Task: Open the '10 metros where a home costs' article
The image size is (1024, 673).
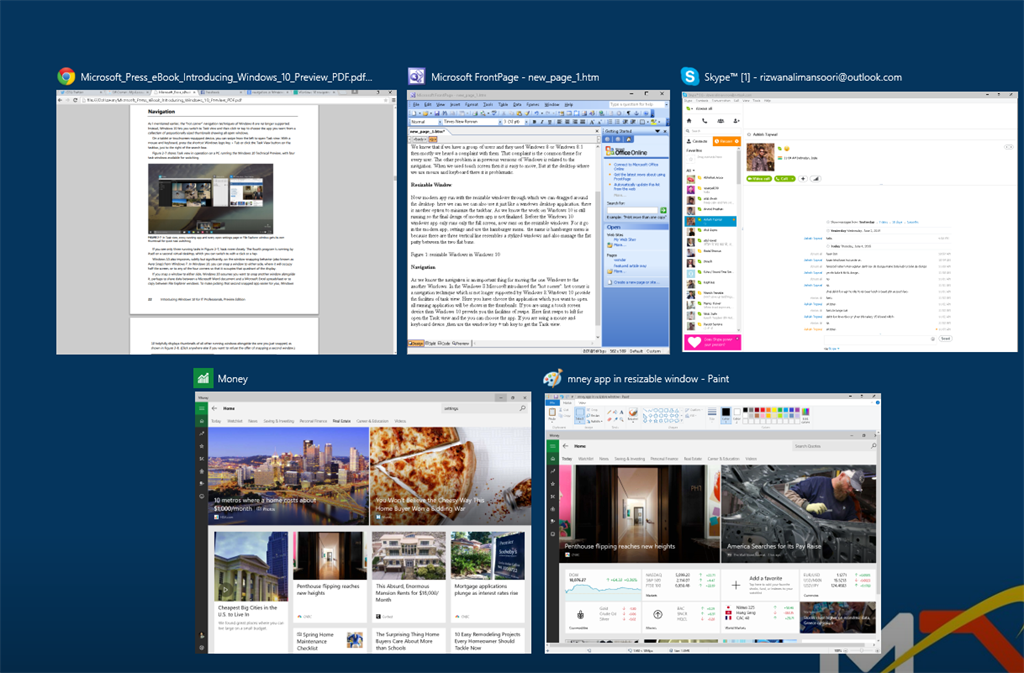Action: pos(288,477)
